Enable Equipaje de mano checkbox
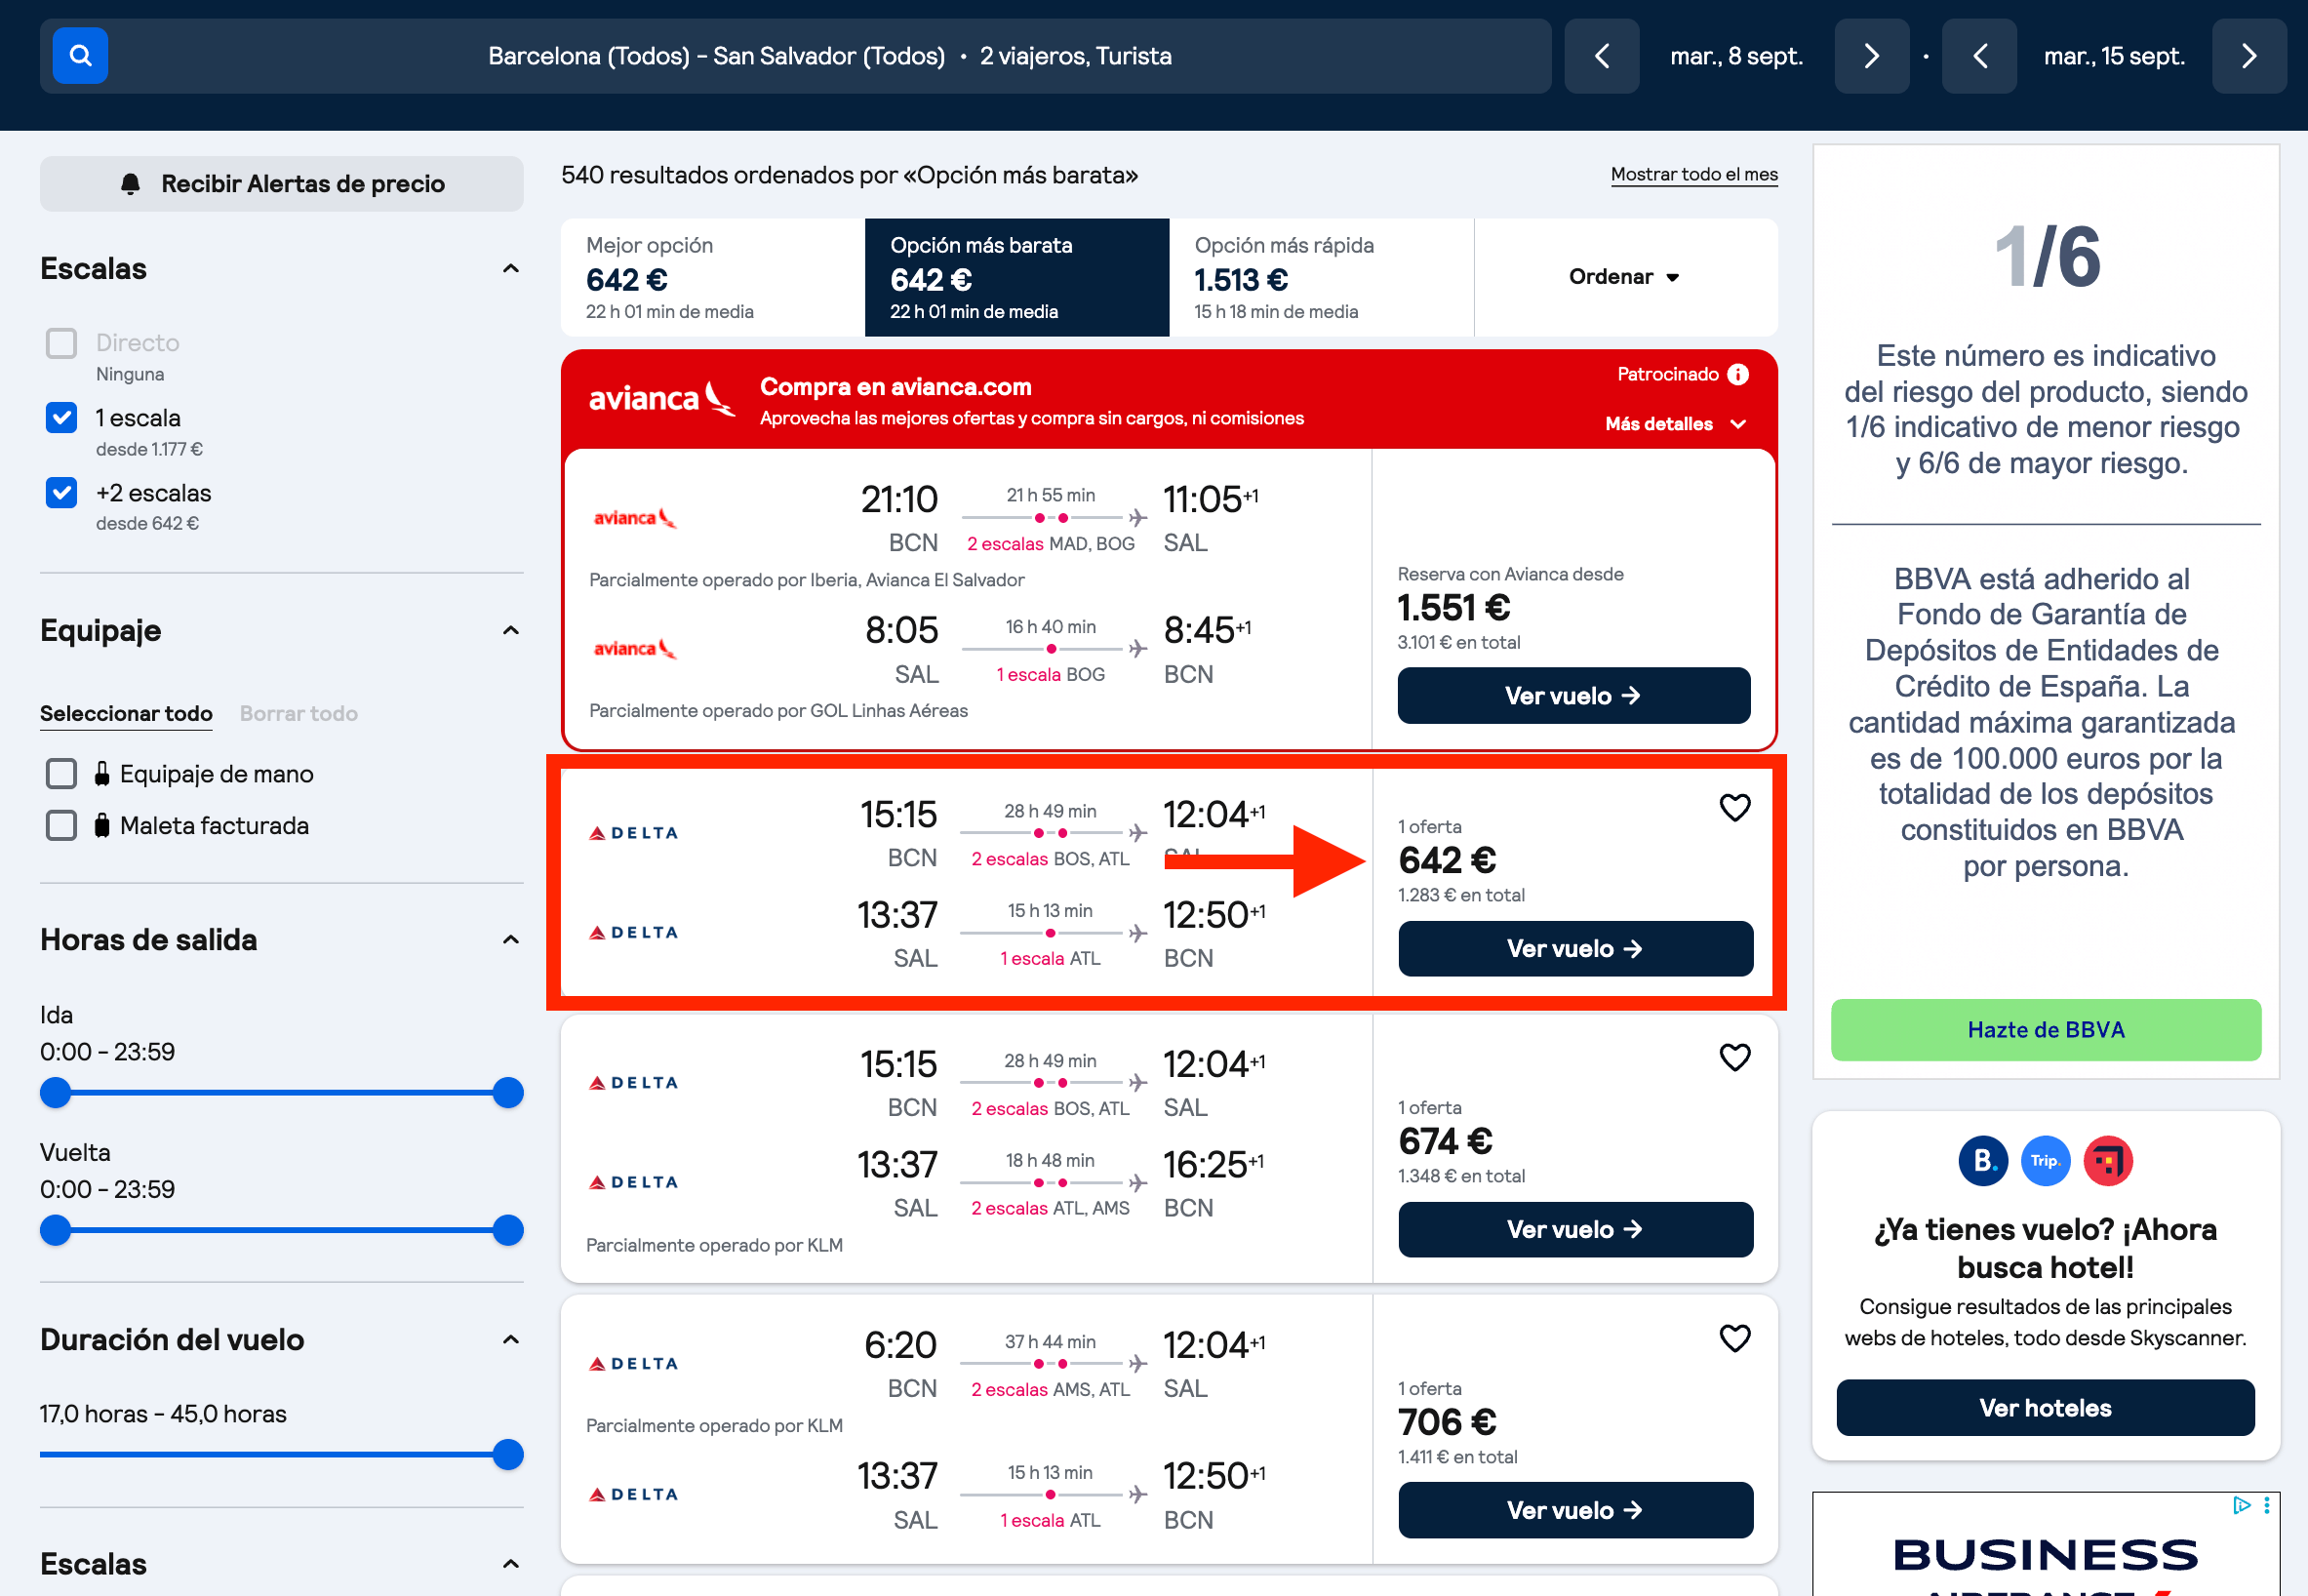Image resolution: width=2308 pixels, height=1596 pixels. (62, 774)
